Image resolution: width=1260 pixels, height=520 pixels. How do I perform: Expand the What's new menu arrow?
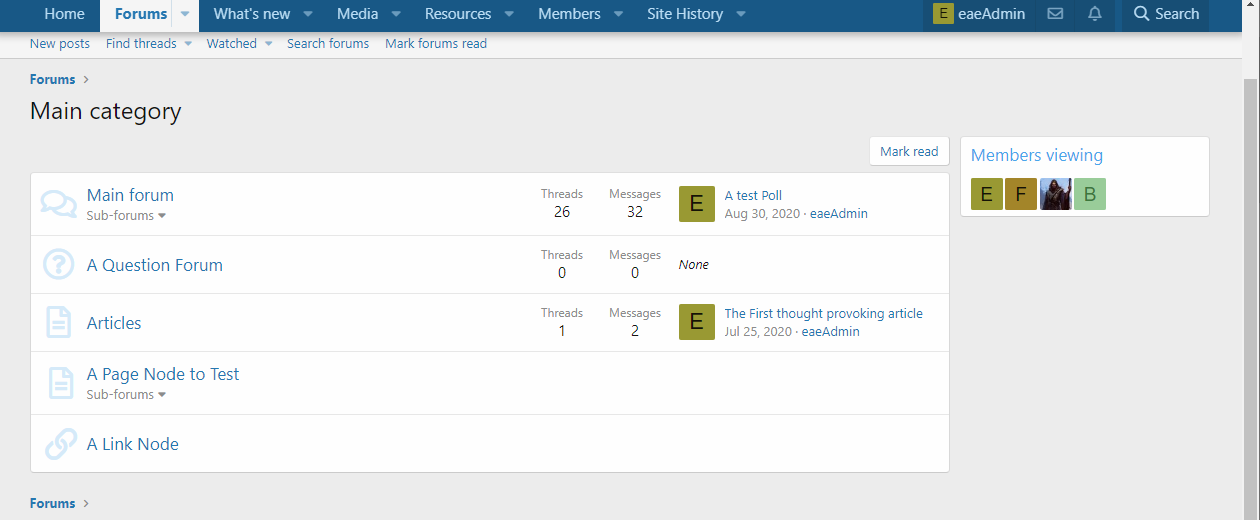[x=308, y=14]
